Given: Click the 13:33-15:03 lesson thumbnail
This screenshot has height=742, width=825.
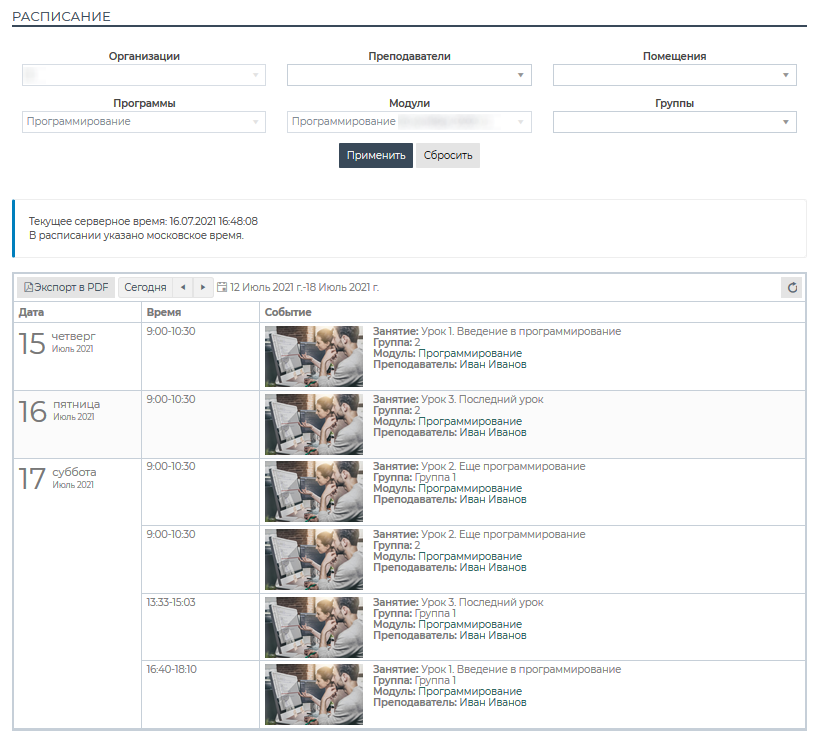Looking at the screenshot, I should pos(314,627).
